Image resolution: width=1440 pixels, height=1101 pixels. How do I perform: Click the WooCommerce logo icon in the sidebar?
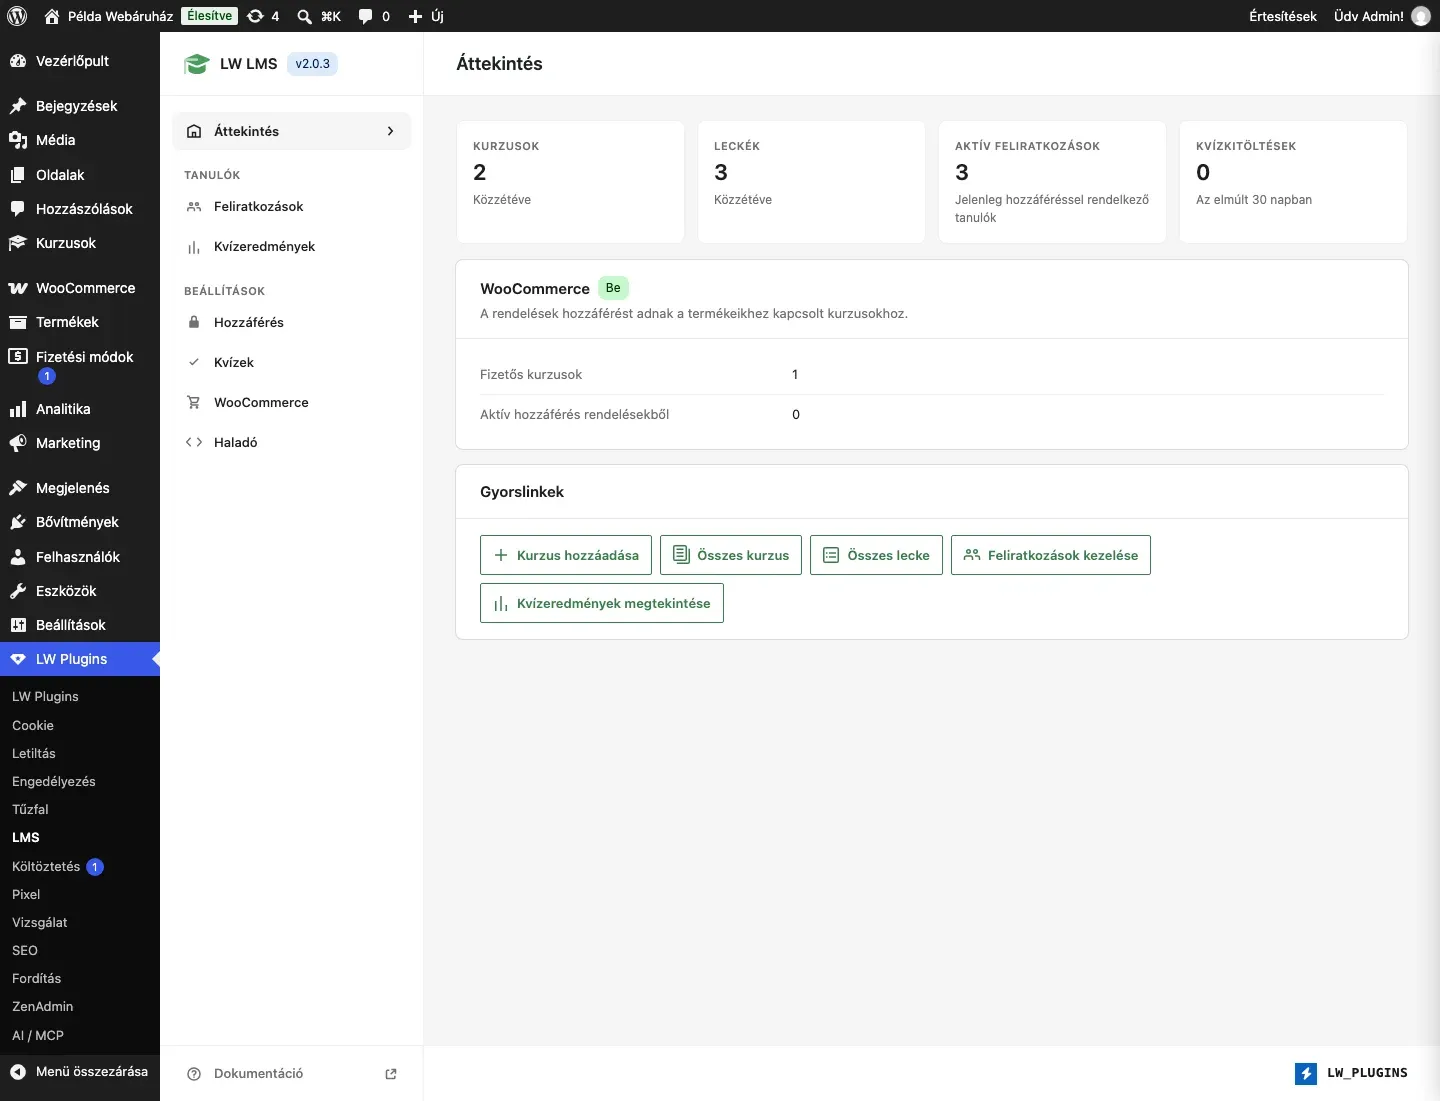click(18, 288)
